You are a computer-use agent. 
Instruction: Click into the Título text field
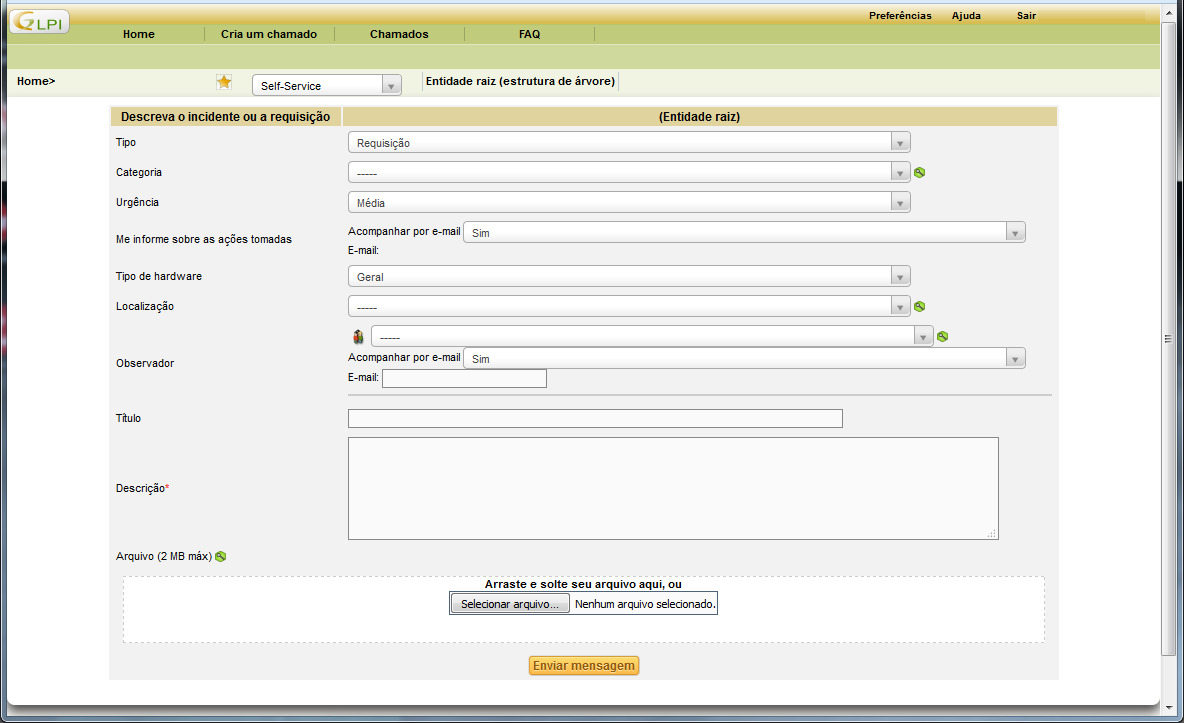(595, 419)
